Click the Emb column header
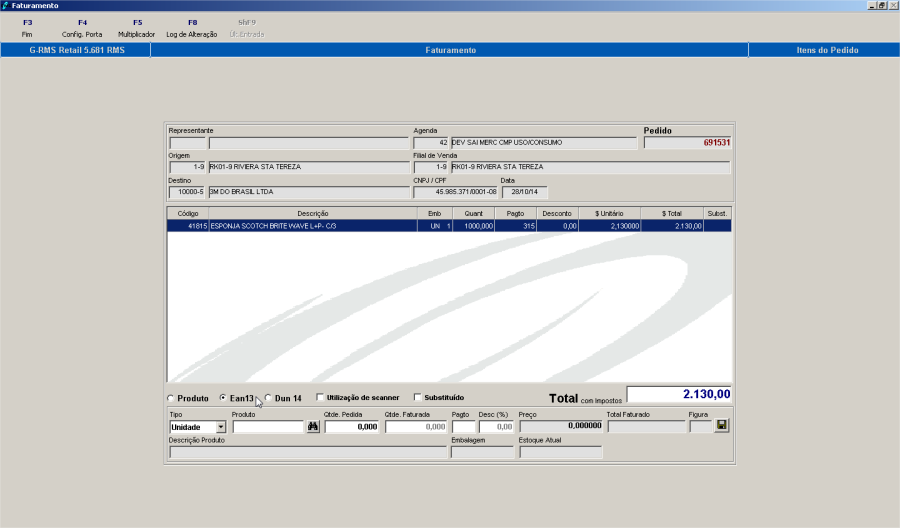 click(x=435, y=213)
